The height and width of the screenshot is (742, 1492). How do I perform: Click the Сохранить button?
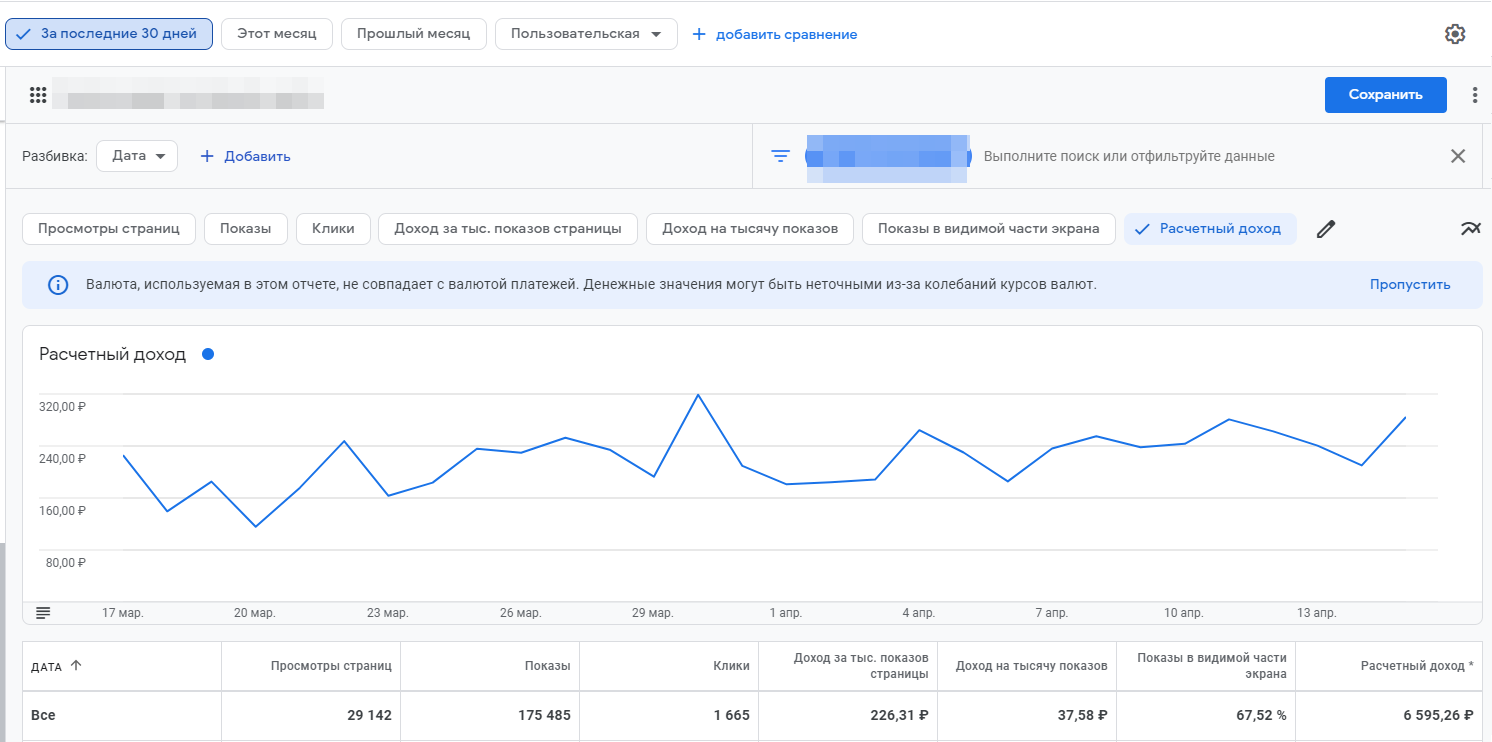pos(1385,95)
